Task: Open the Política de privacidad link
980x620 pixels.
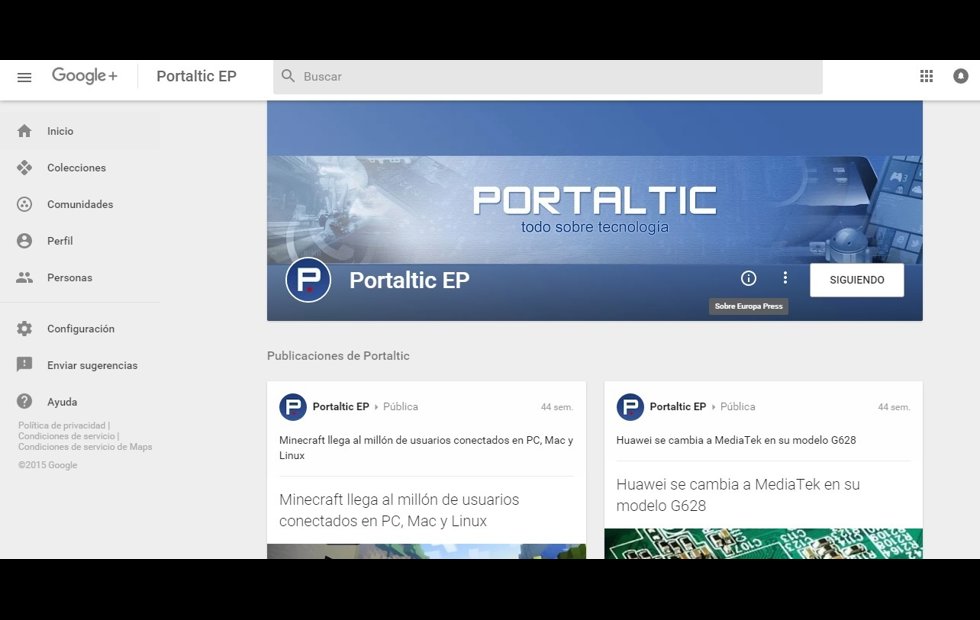Action: tap(62, 425)
